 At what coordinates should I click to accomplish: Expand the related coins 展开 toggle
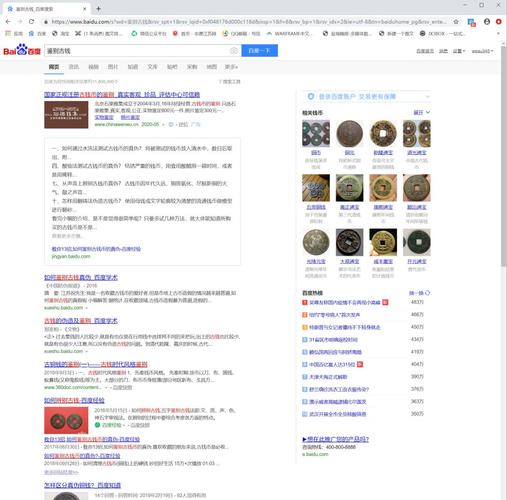422,113
